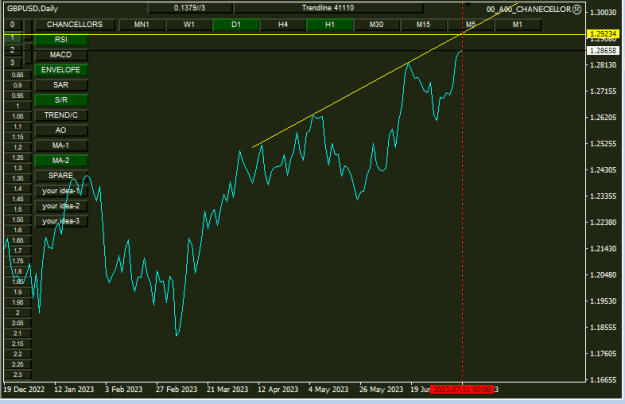625x404 pixels.
Task: Select the 0.9 value button
Action: pyautogui.click(x=18, y=85)
